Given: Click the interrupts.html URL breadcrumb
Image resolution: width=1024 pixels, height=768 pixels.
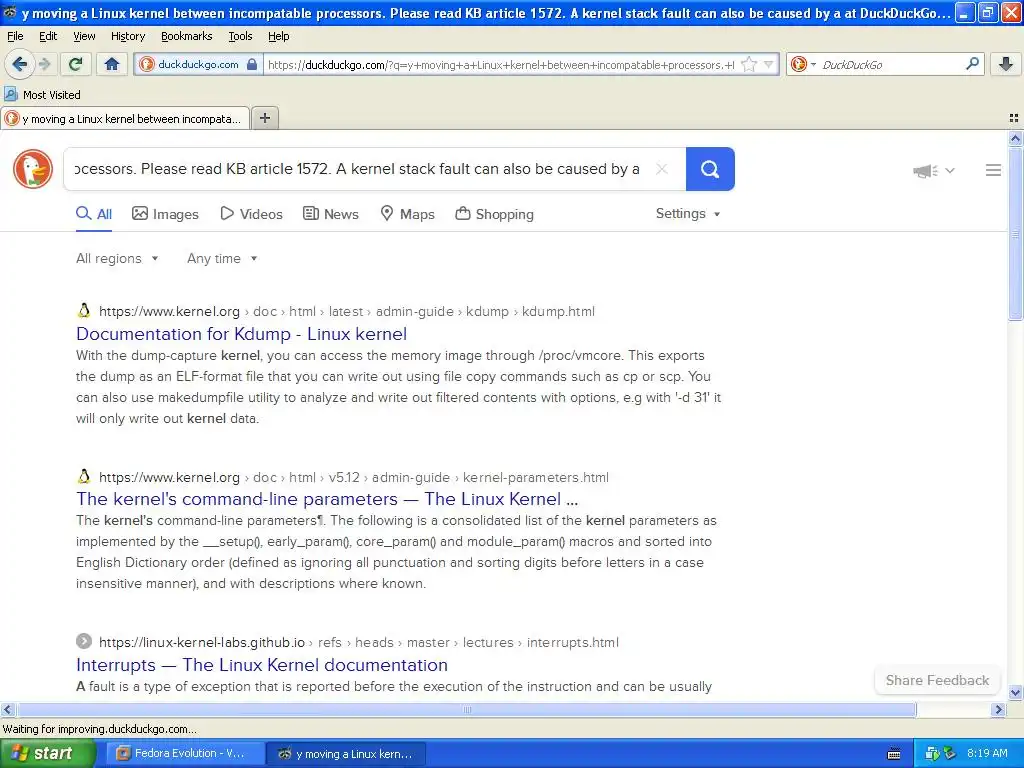Looking at the screenshot, I should 573,643.
